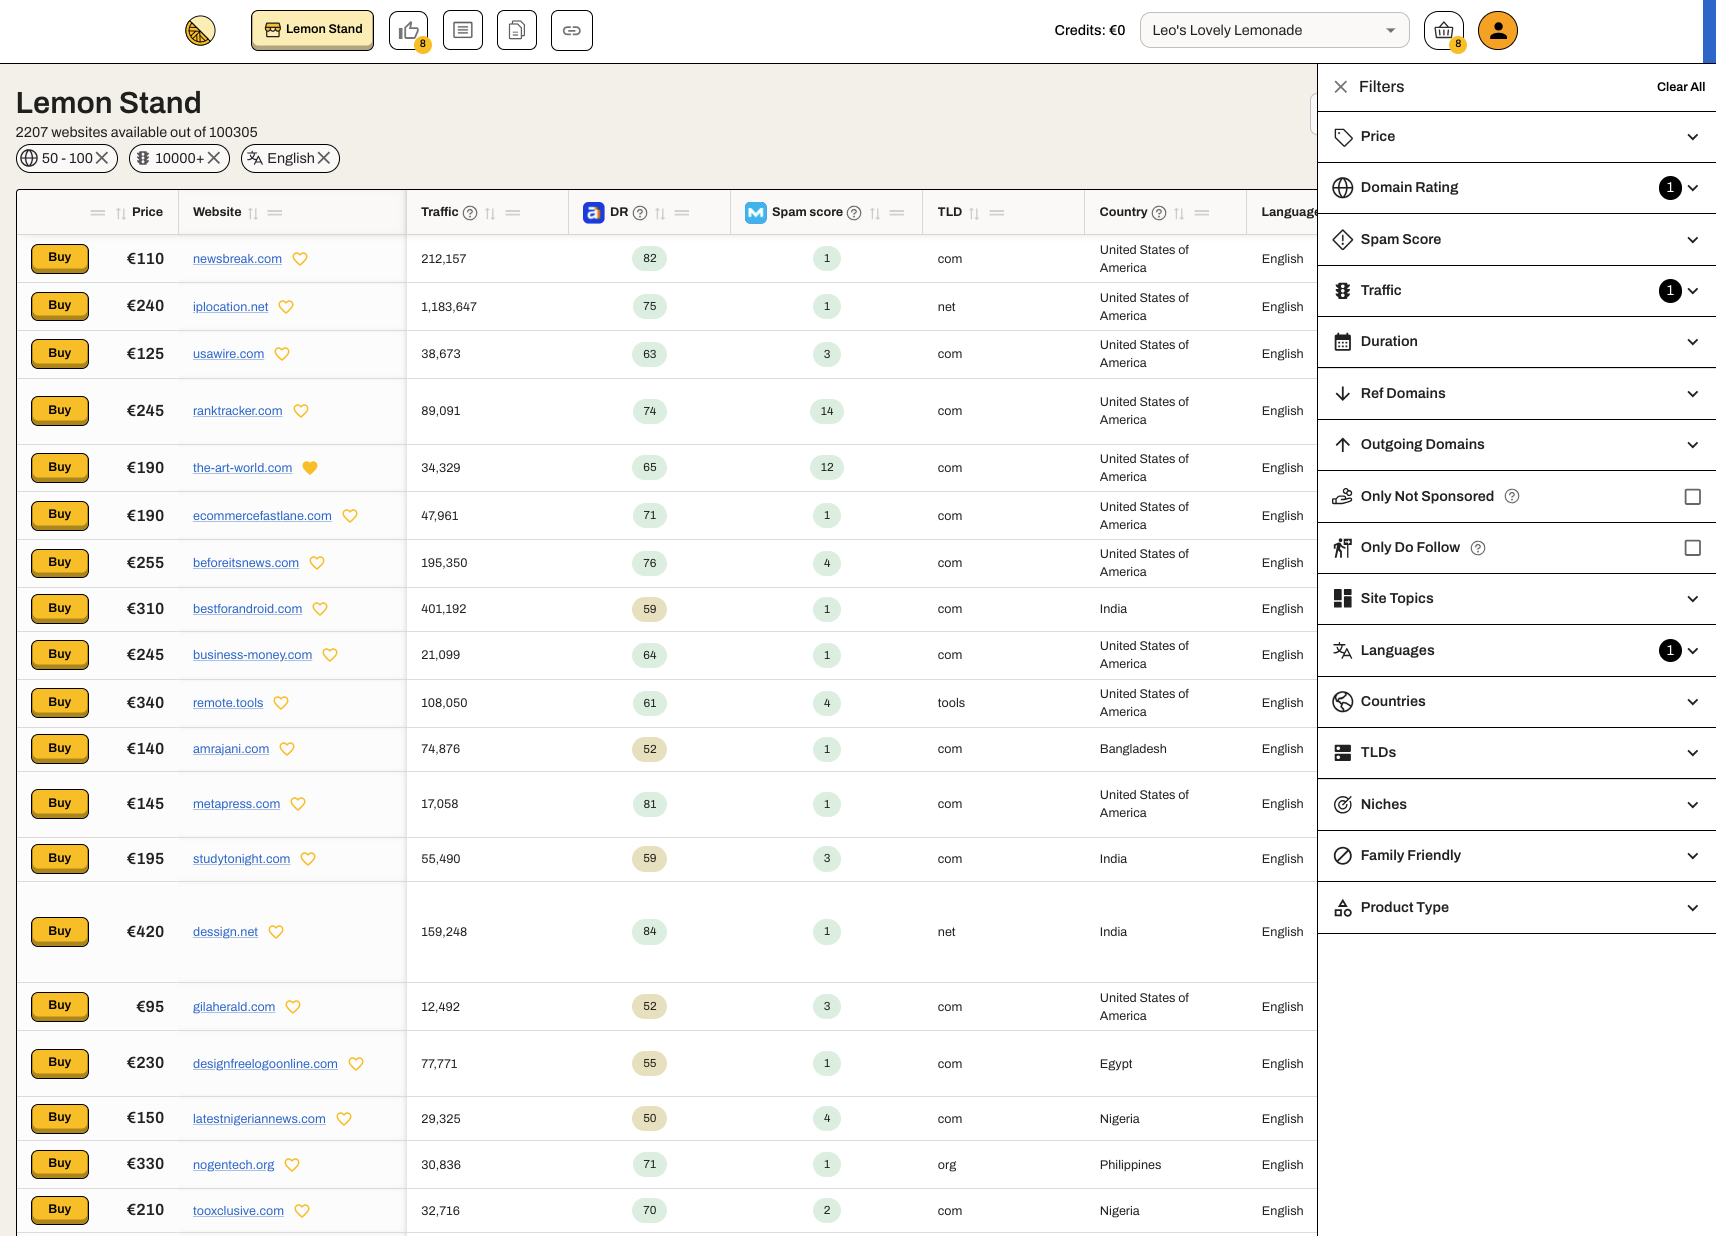Sort the Website column

(x=253, y=213)
